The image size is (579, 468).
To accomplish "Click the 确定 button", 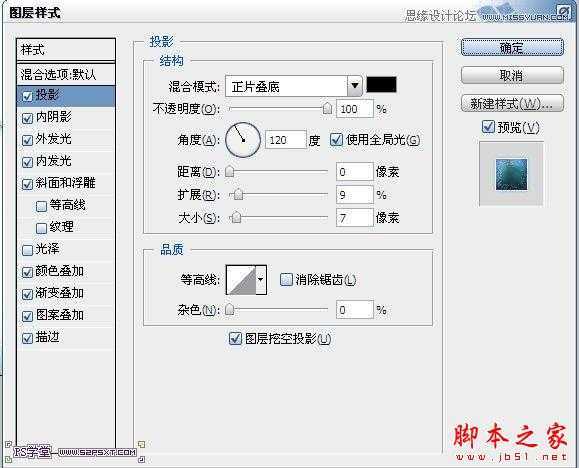I will [512, 47].
